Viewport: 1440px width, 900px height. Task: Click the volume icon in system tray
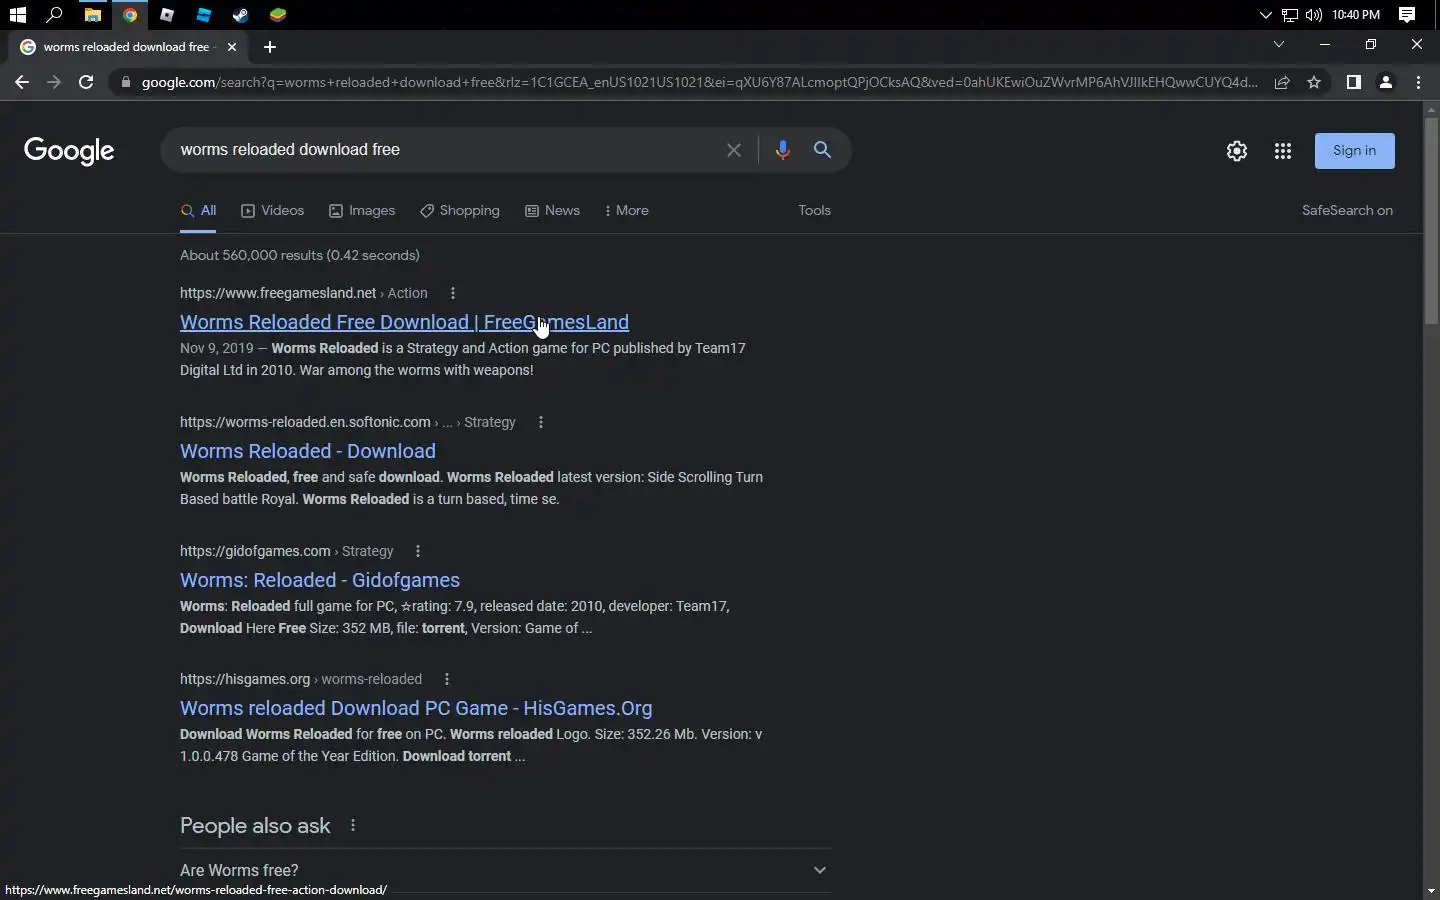pos(1313,15)
